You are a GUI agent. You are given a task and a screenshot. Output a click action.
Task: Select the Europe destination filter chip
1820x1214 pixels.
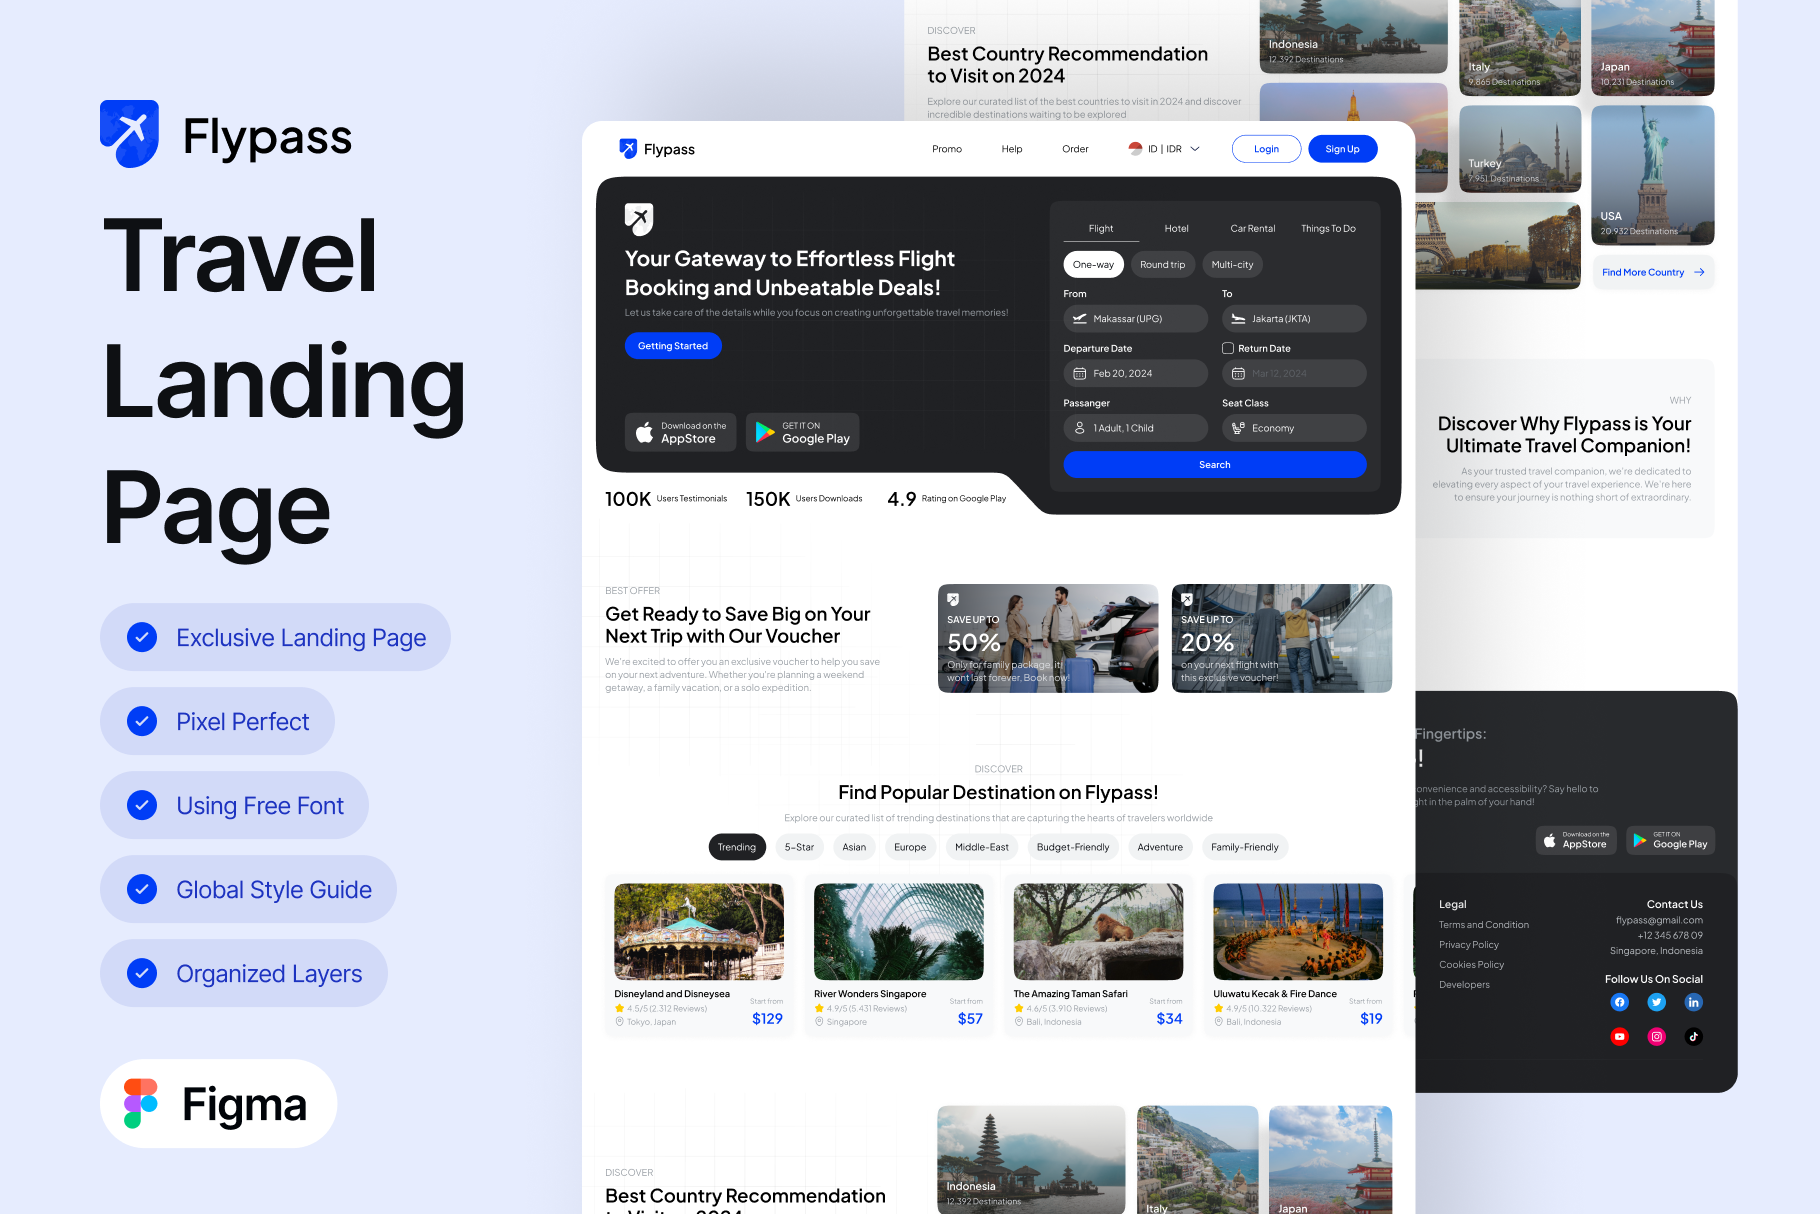pyautogui.click(x=909, y=847)
